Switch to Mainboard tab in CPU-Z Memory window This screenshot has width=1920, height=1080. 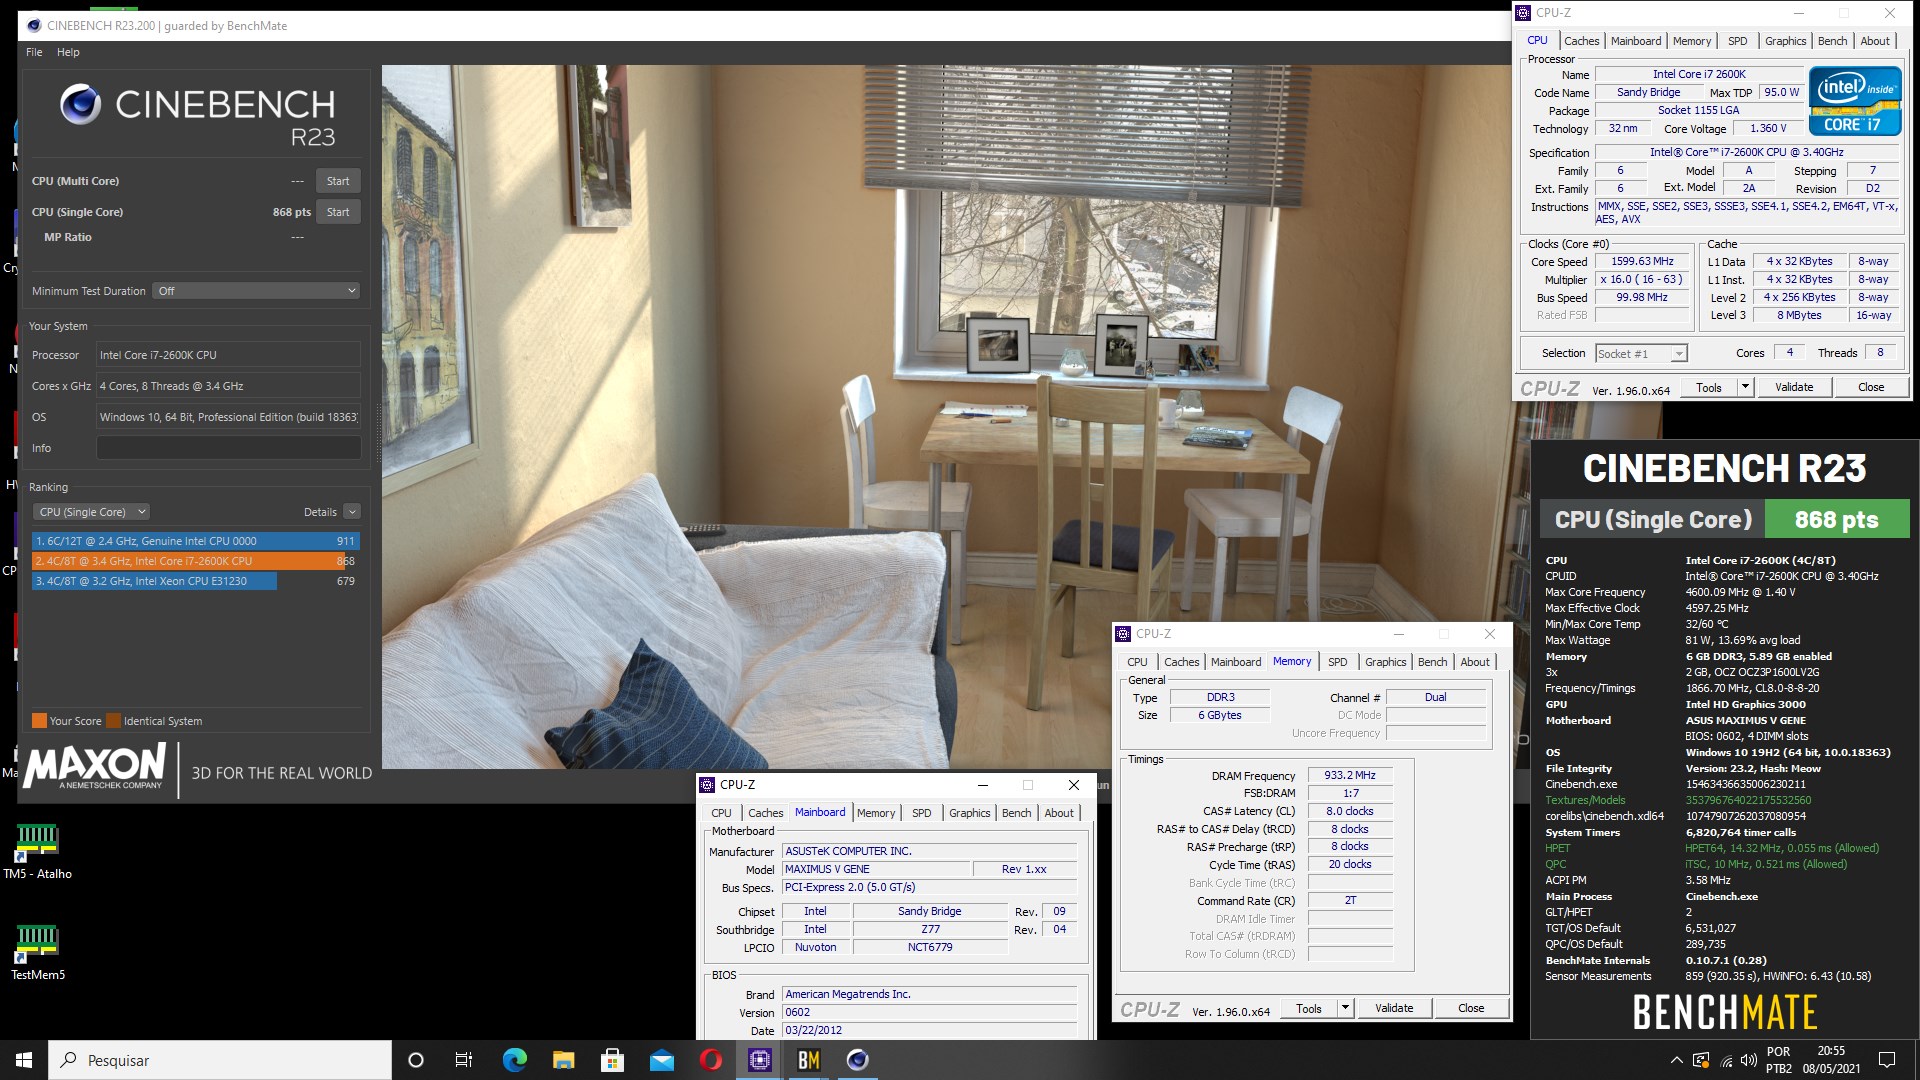1236,662
